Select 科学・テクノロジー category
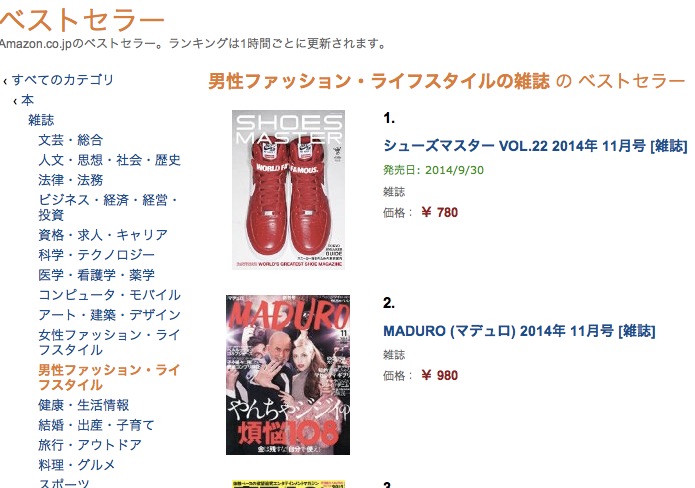695x488 pixels. click(x=97, y=255)
